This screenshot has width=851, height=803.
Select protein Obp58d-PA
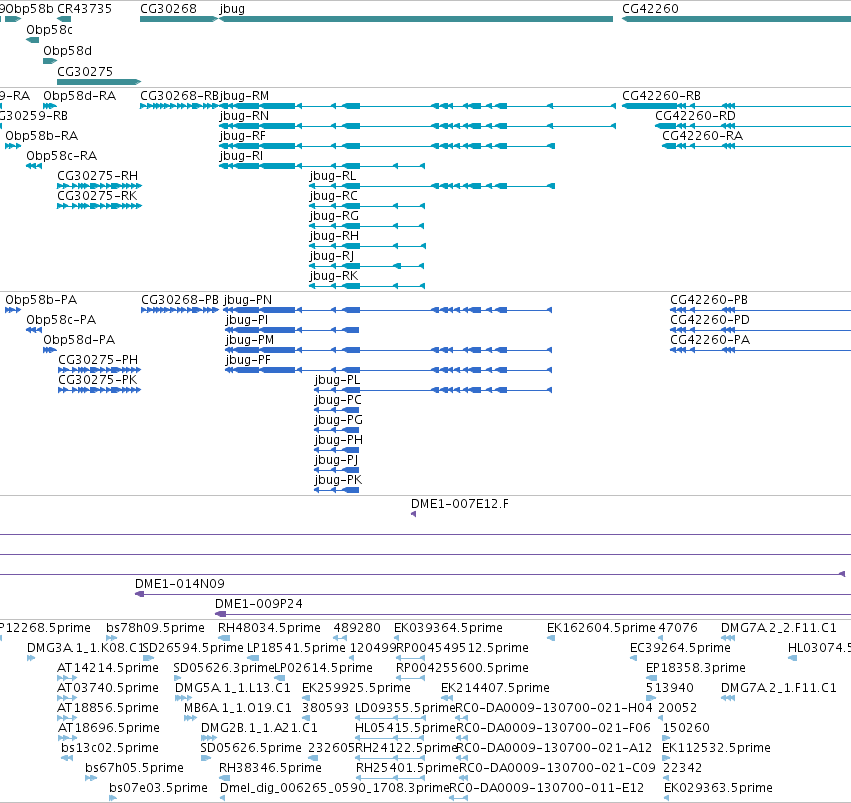[x=50, y=350]
